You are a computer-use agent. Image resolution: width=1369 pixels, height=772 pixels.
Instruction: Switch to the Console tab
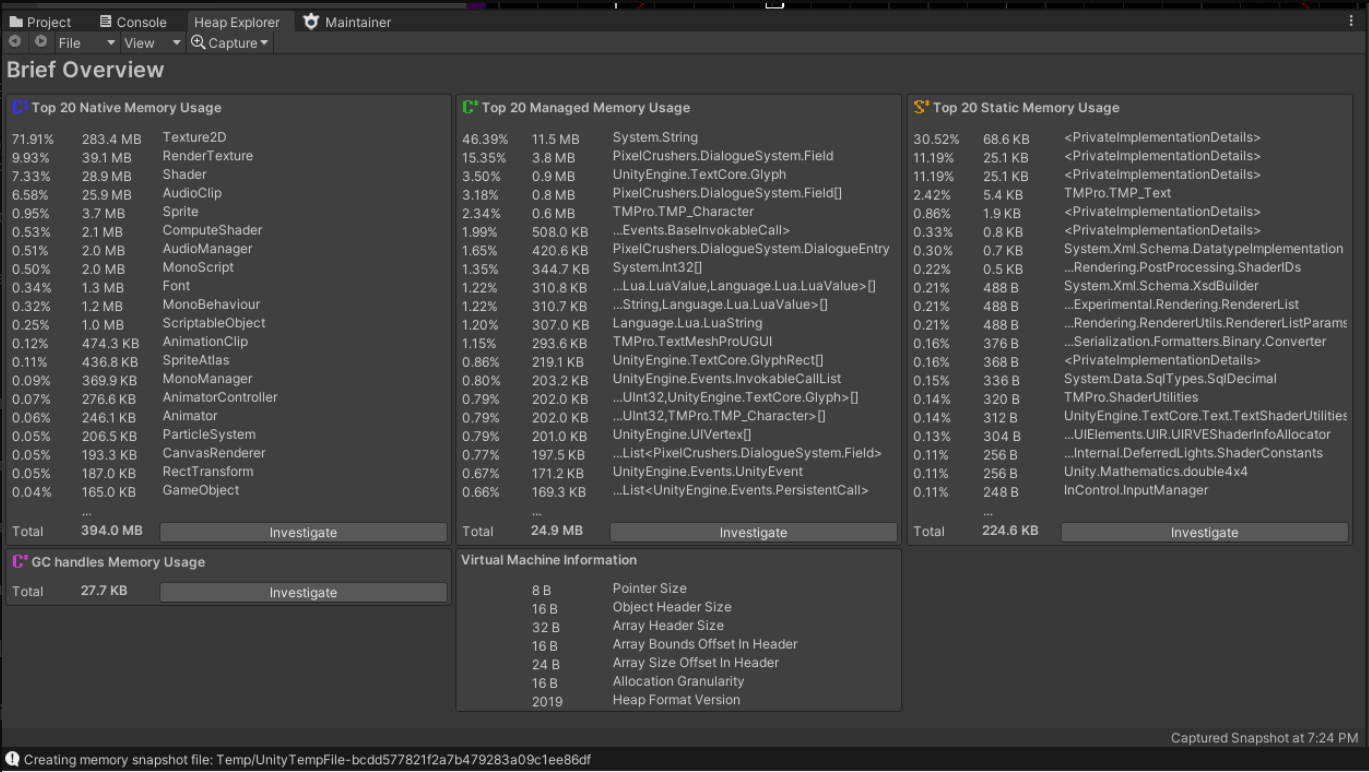[x=133, y=22]
